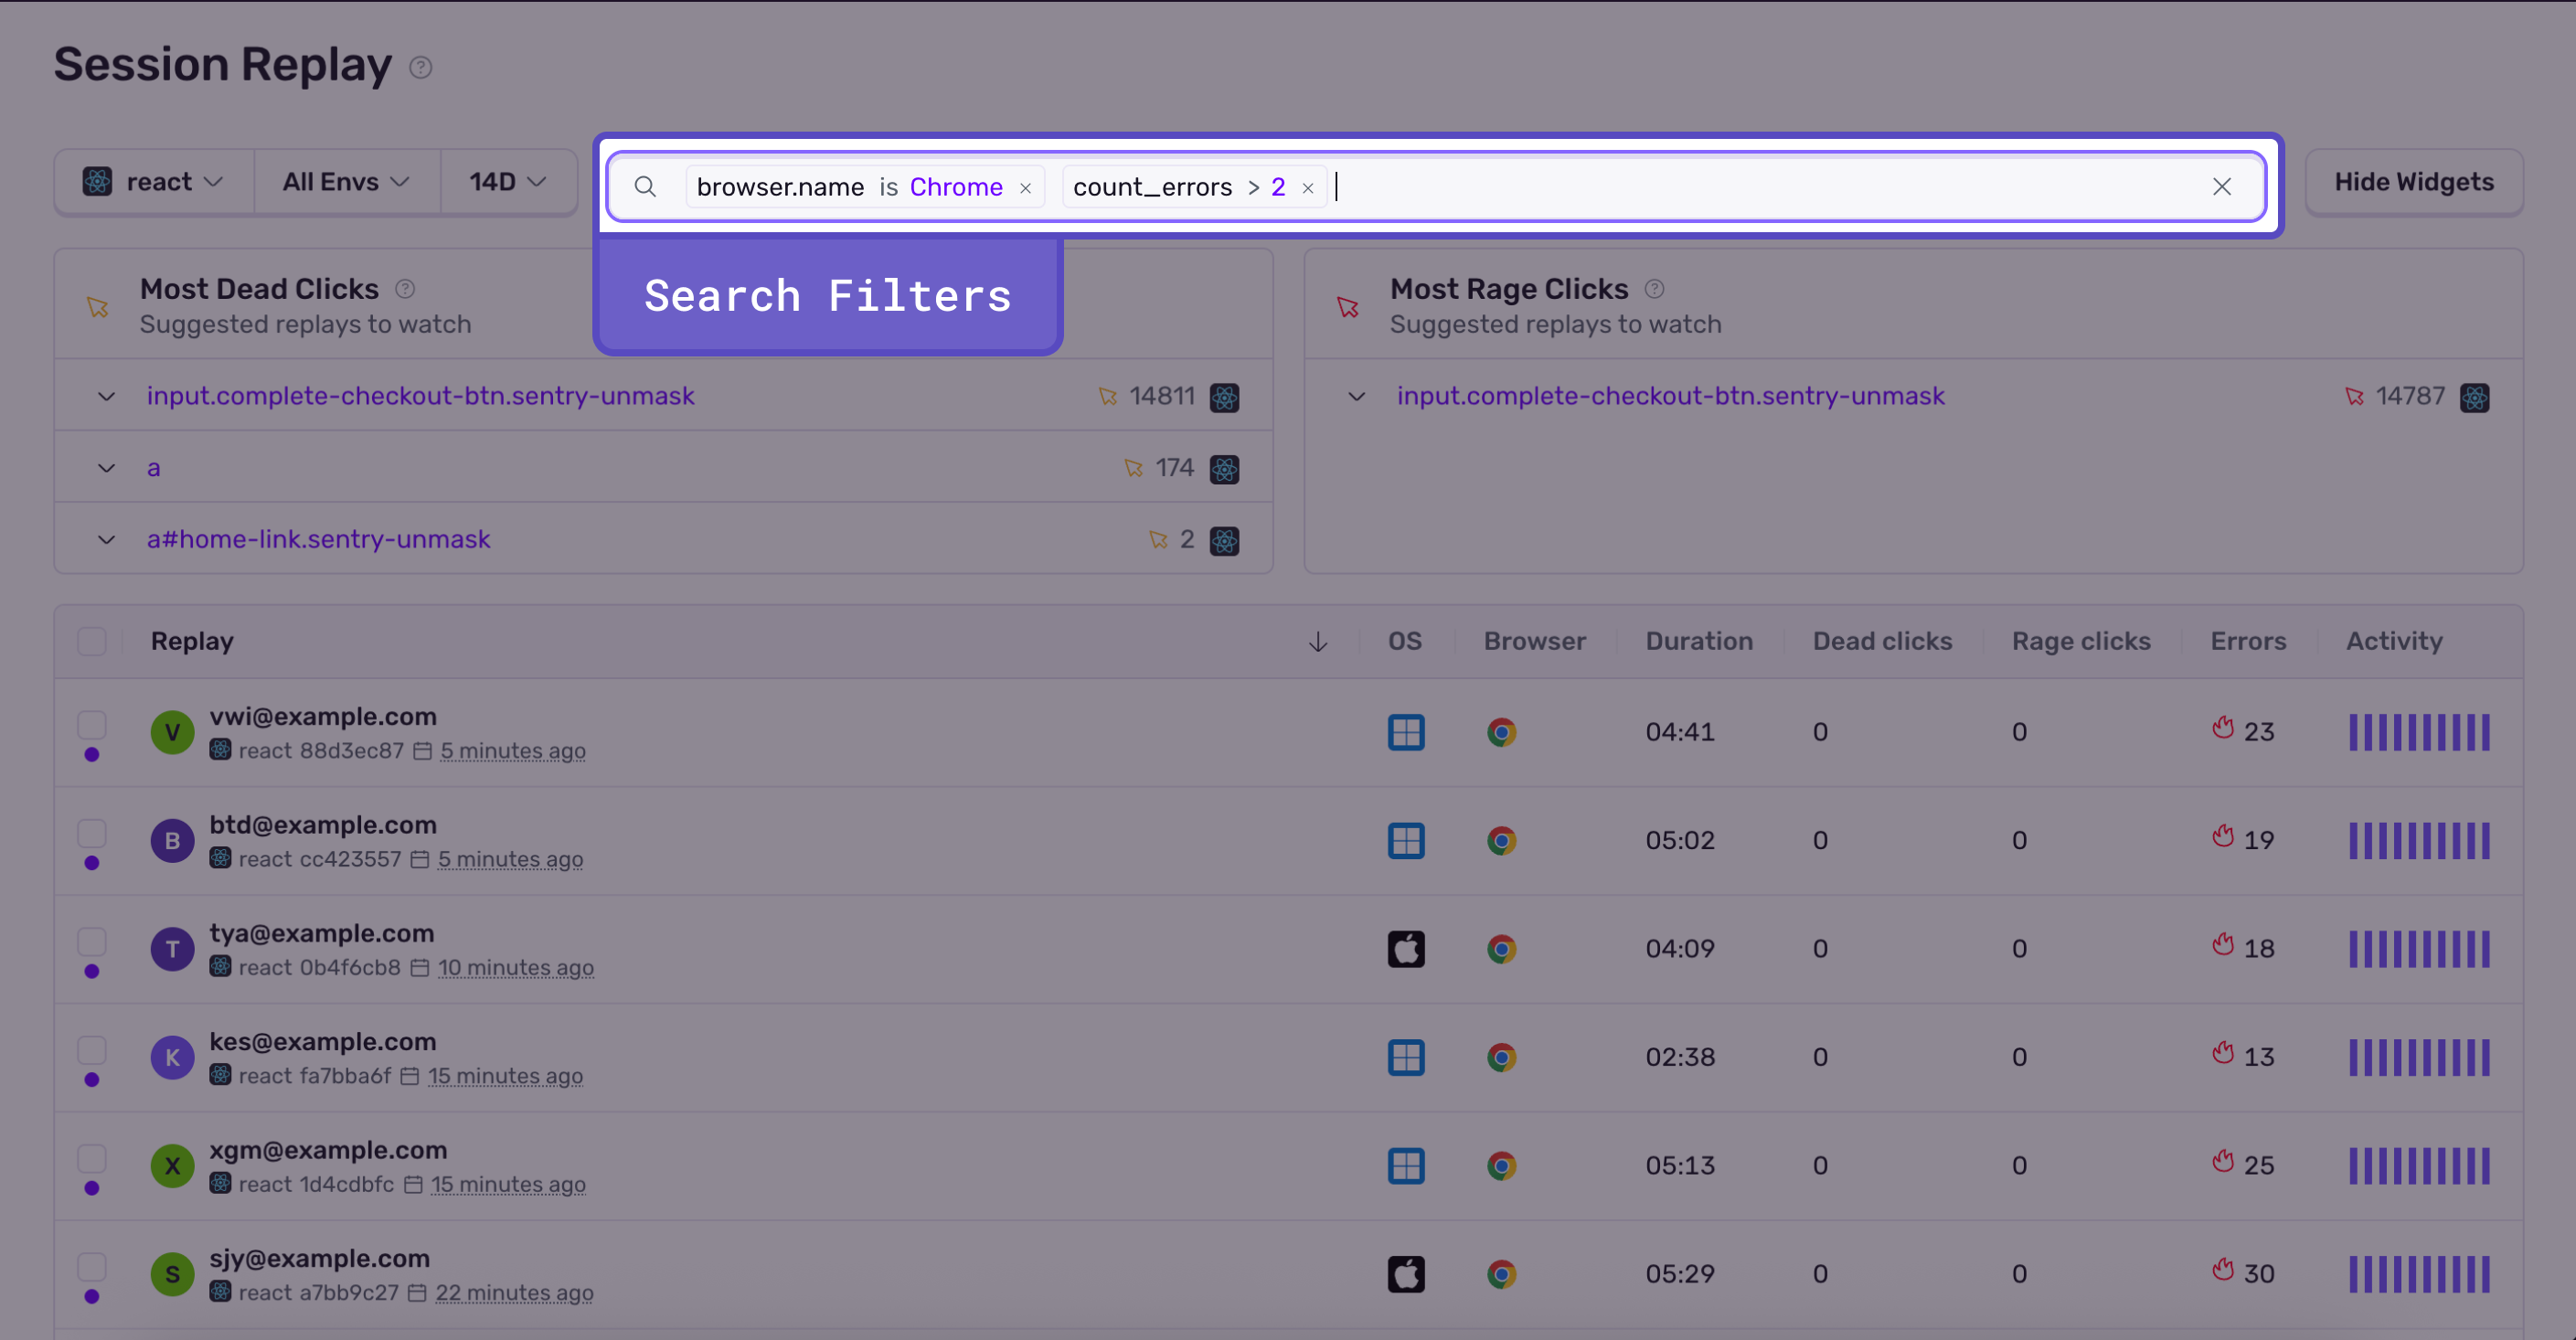Viewport: 2576px width, 1340px height.
Task: Open the input.complete-checkout-btn.sentry-unmask replay link
Action: 420,396
